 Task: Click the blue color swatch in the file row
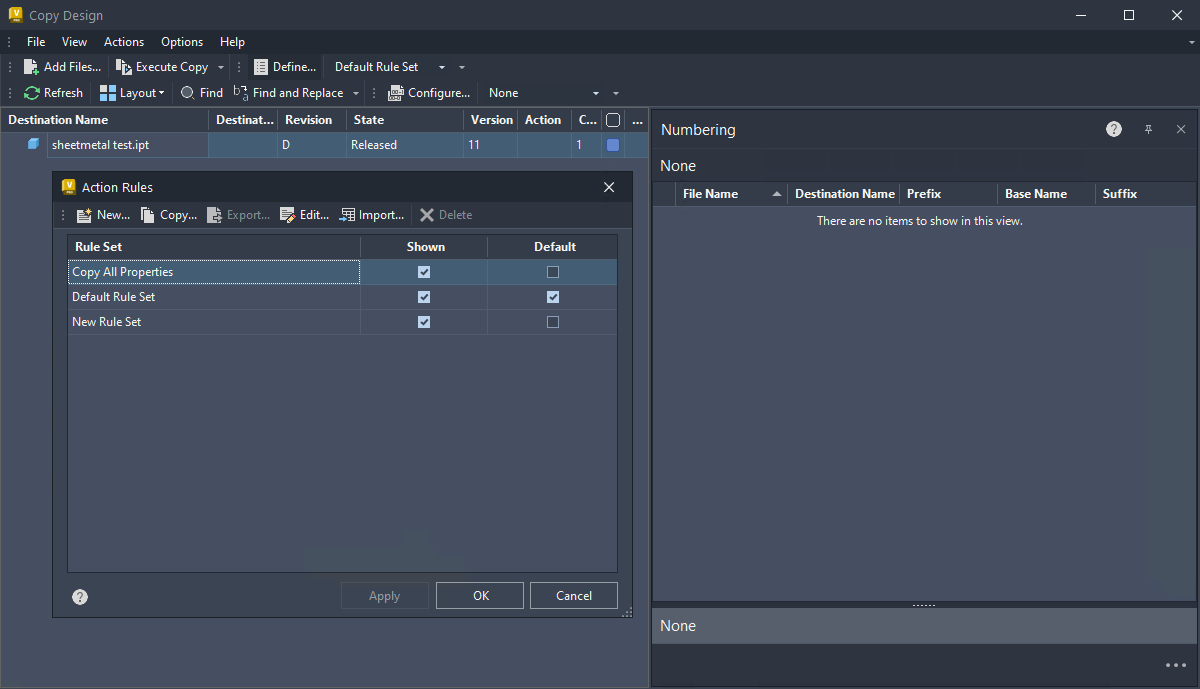(x=611, y=144)
